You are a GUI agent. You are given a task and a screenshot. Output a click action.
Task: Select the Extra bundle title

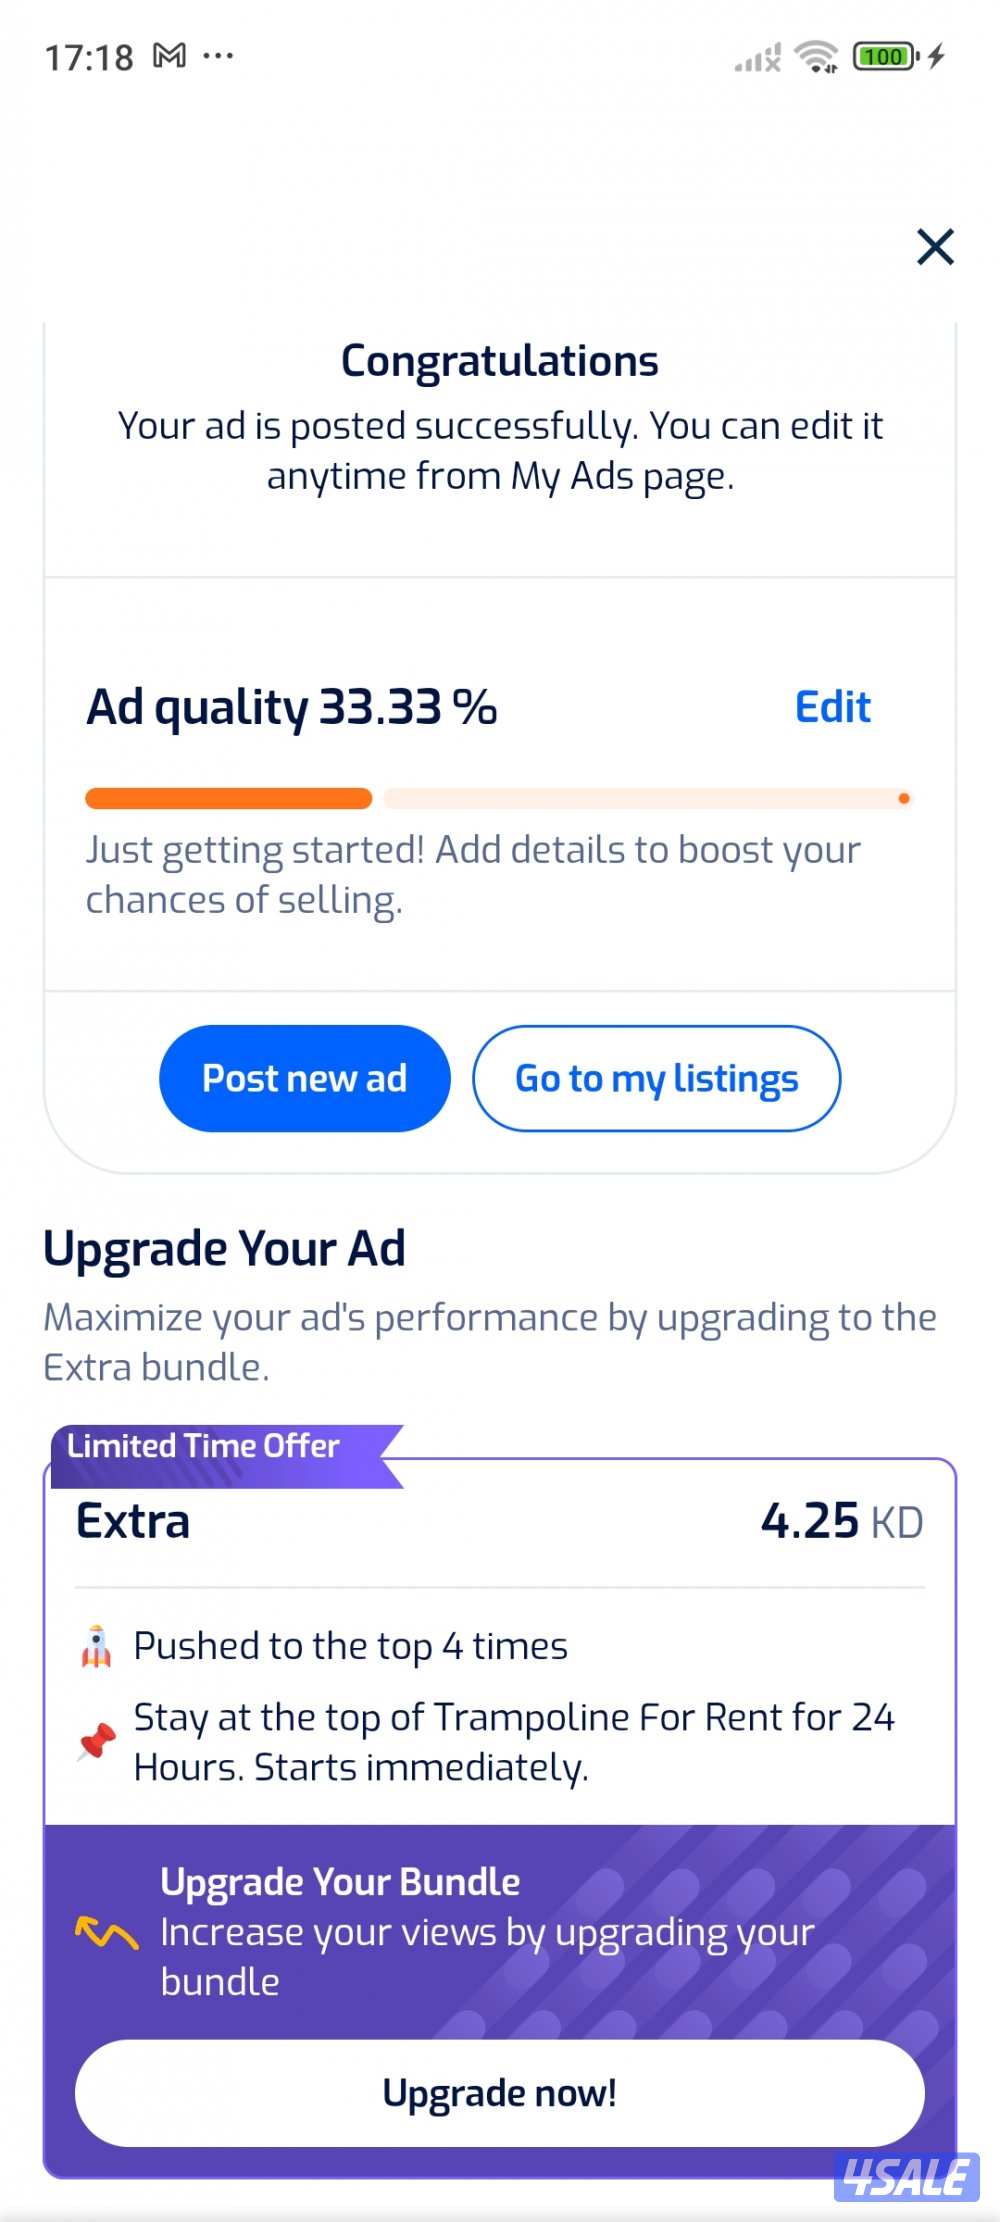click(x=133, y=1521)
